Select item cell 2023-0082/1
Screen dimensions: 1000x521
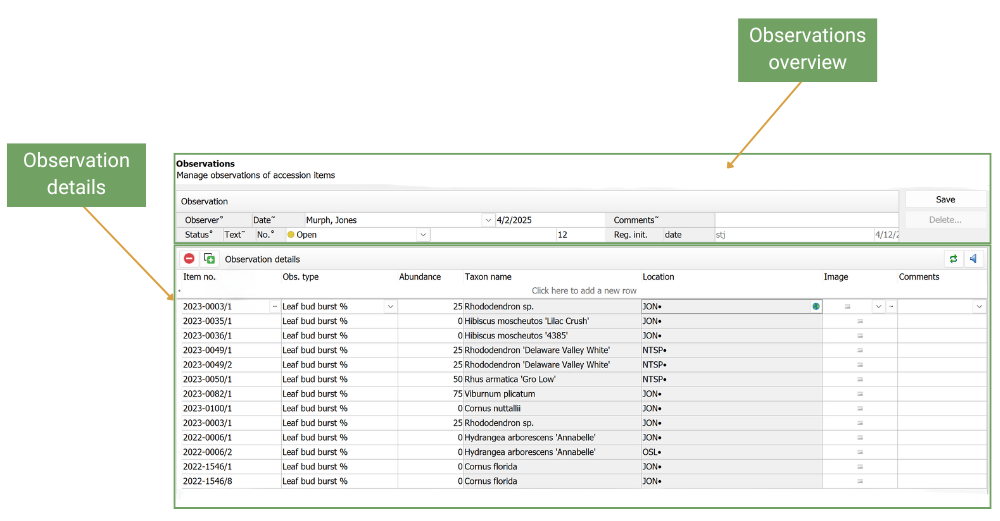coord(230,394)
